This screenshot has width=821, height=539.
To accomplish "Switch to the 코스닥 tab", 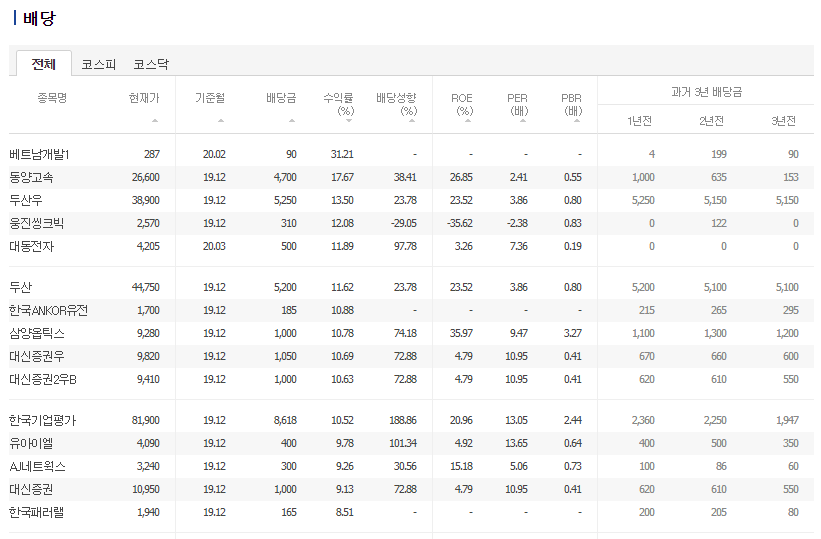I will (151, 64).
